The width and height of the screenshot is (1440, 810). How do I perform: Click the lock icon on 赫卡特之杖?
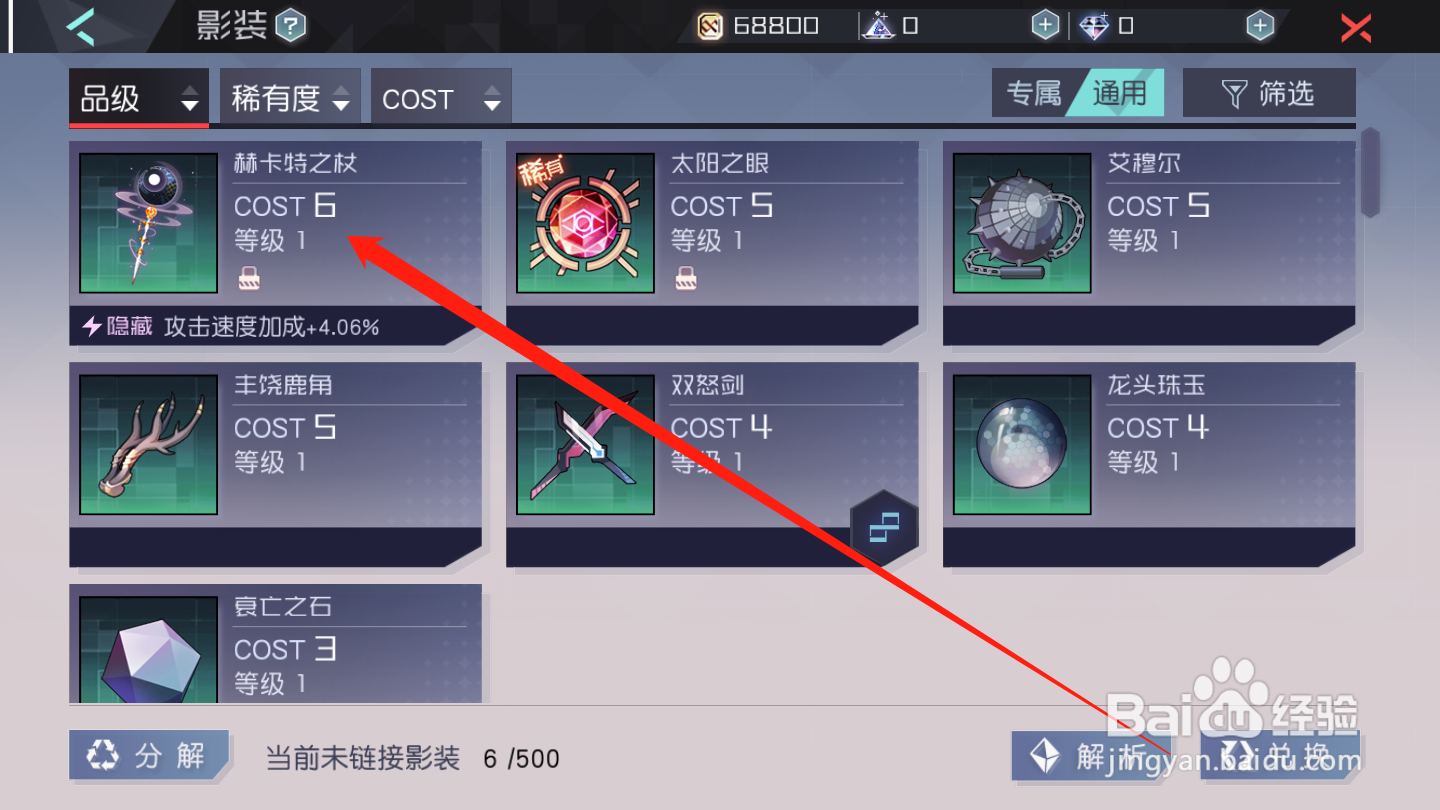tap(249, 280)
